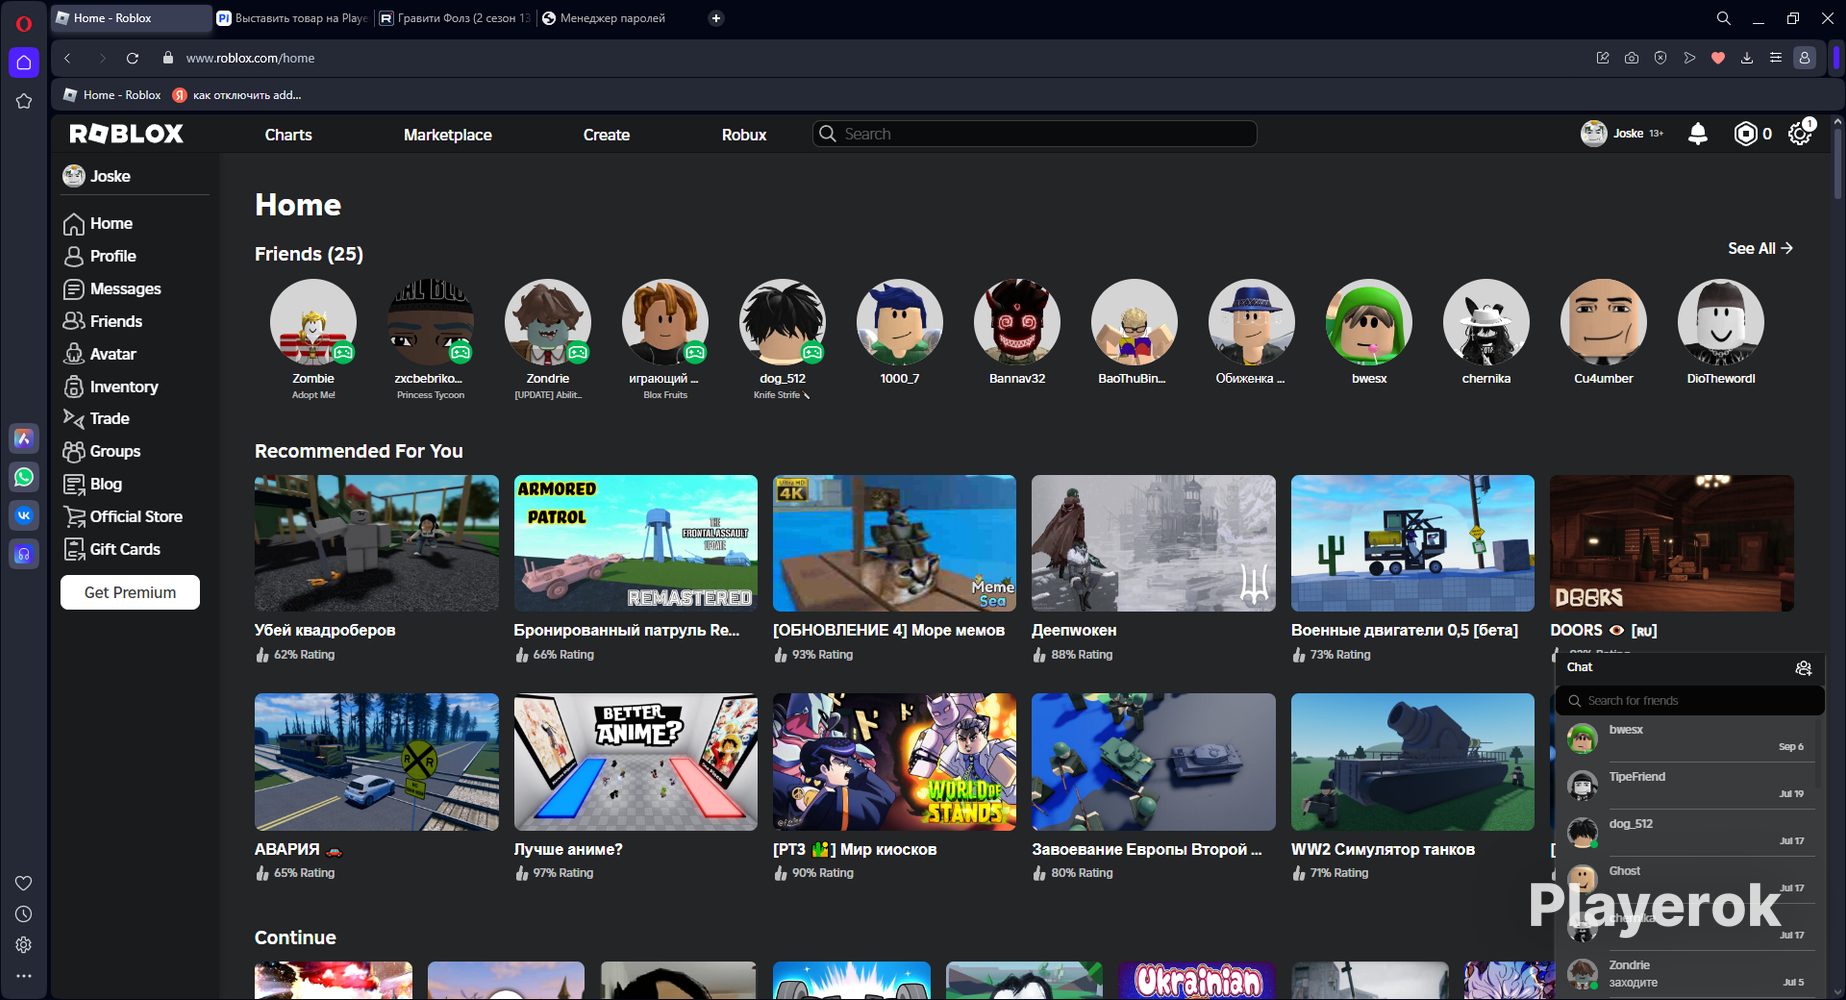Viewport: 1846px width, 1000px height.
Task: Open Messages in the left sidebar
Action: point(112,289)
